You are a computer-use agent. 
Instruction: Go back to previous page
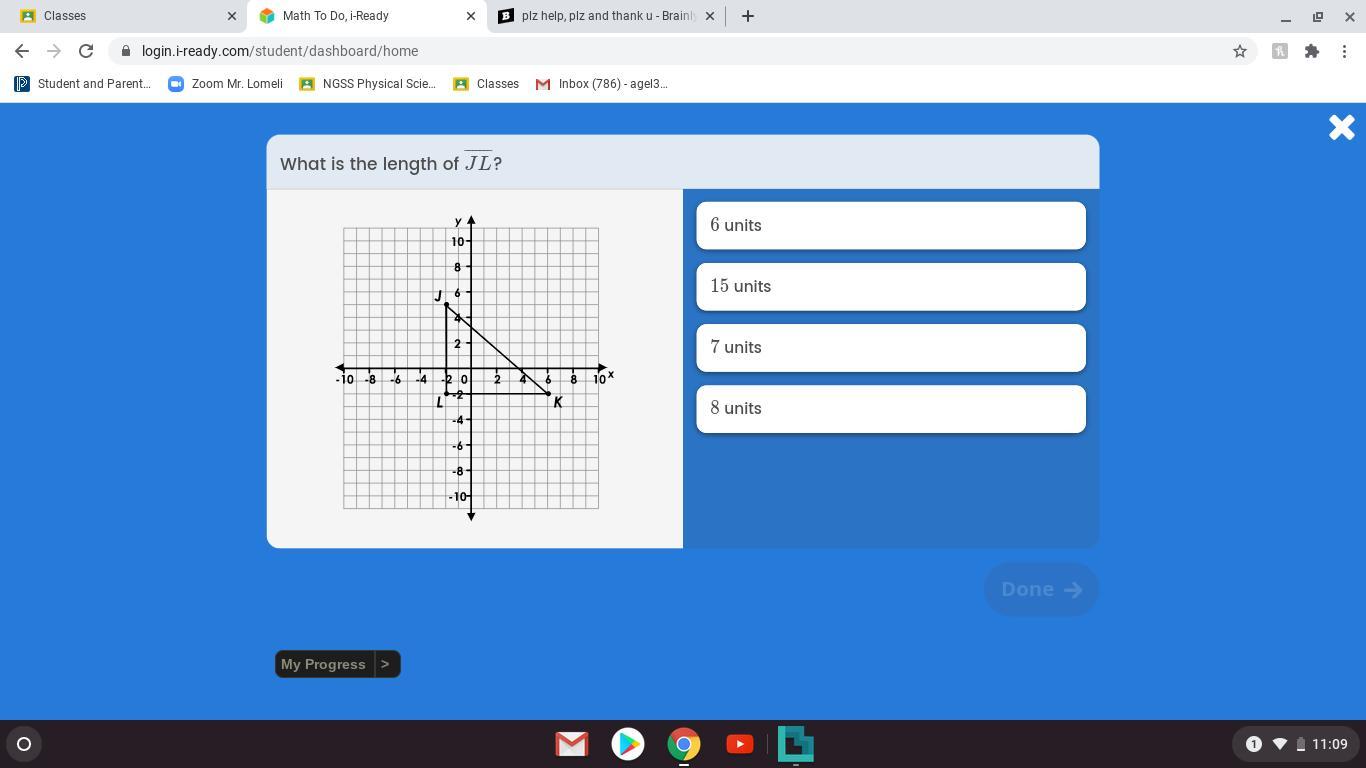(22, 51)
